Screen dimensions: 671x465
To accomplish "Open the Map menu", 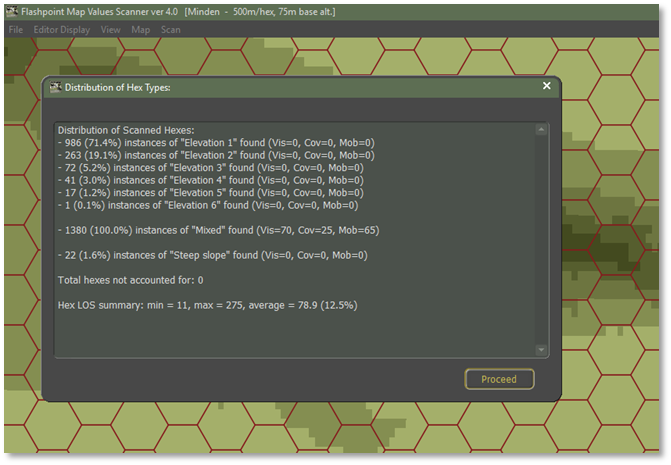I will [x=140, y=30].
